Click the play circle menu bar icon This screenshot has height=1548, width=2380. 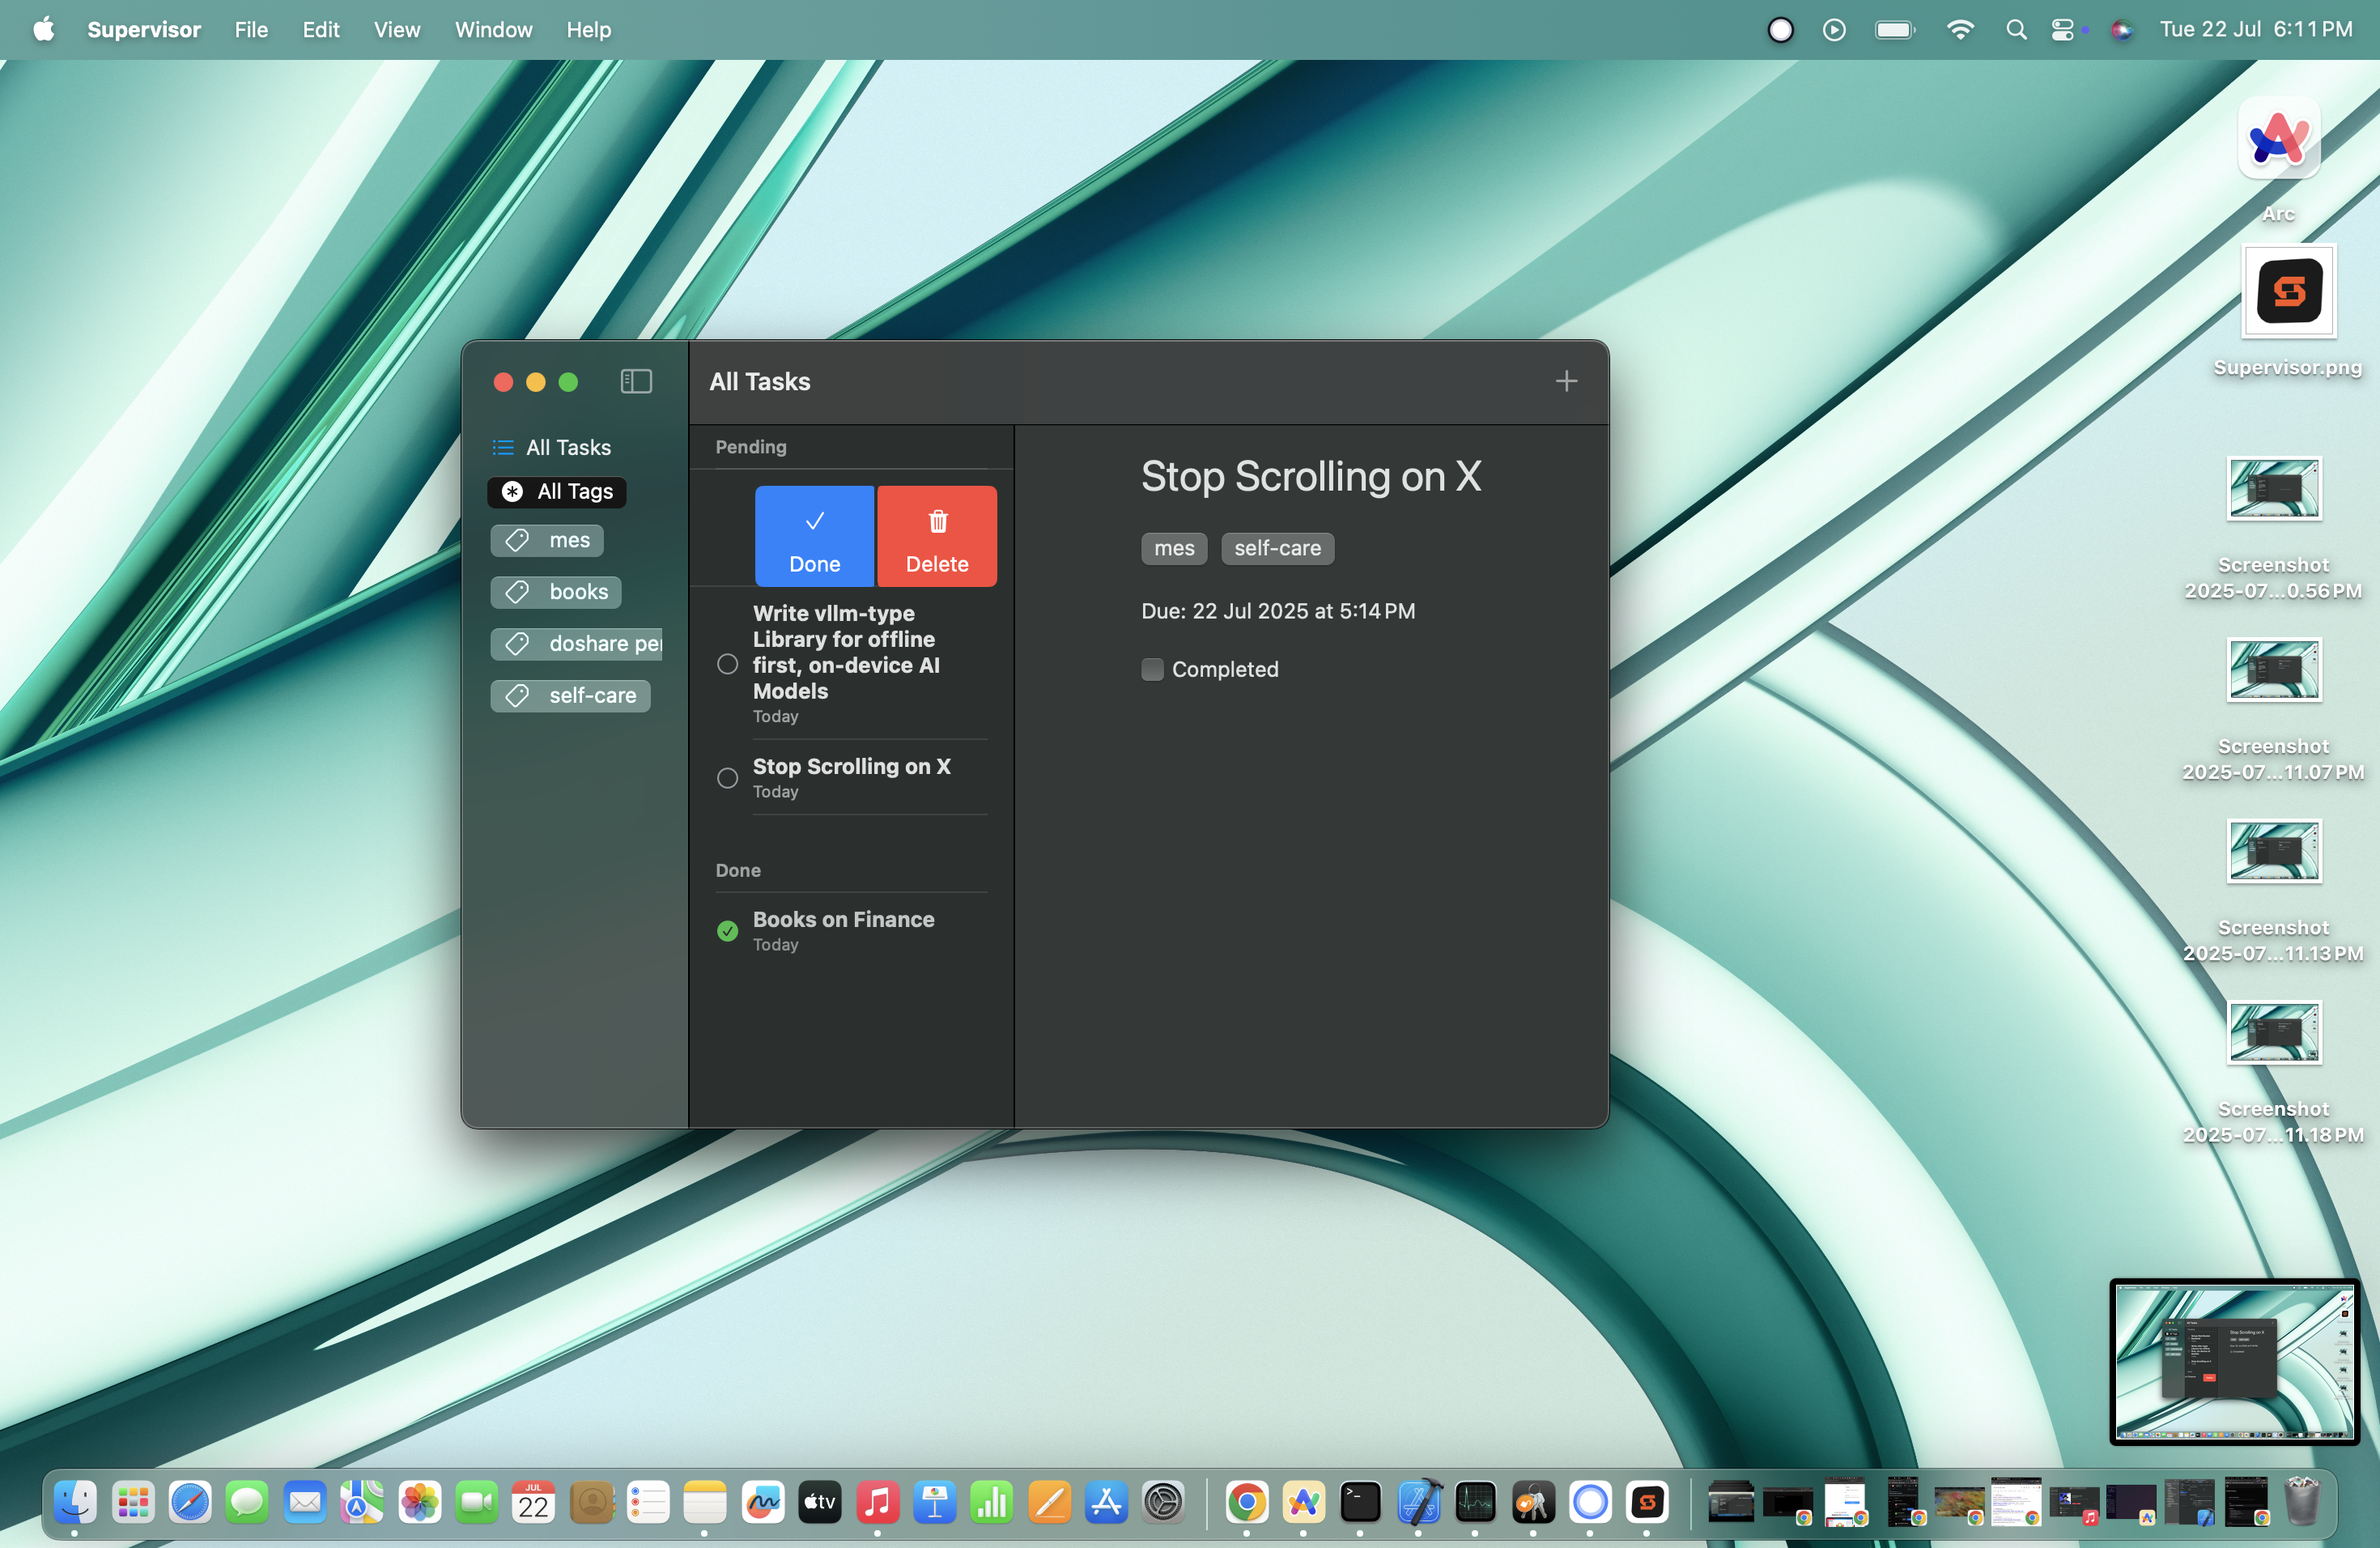pyautogui.click(x=1834, y=30)
